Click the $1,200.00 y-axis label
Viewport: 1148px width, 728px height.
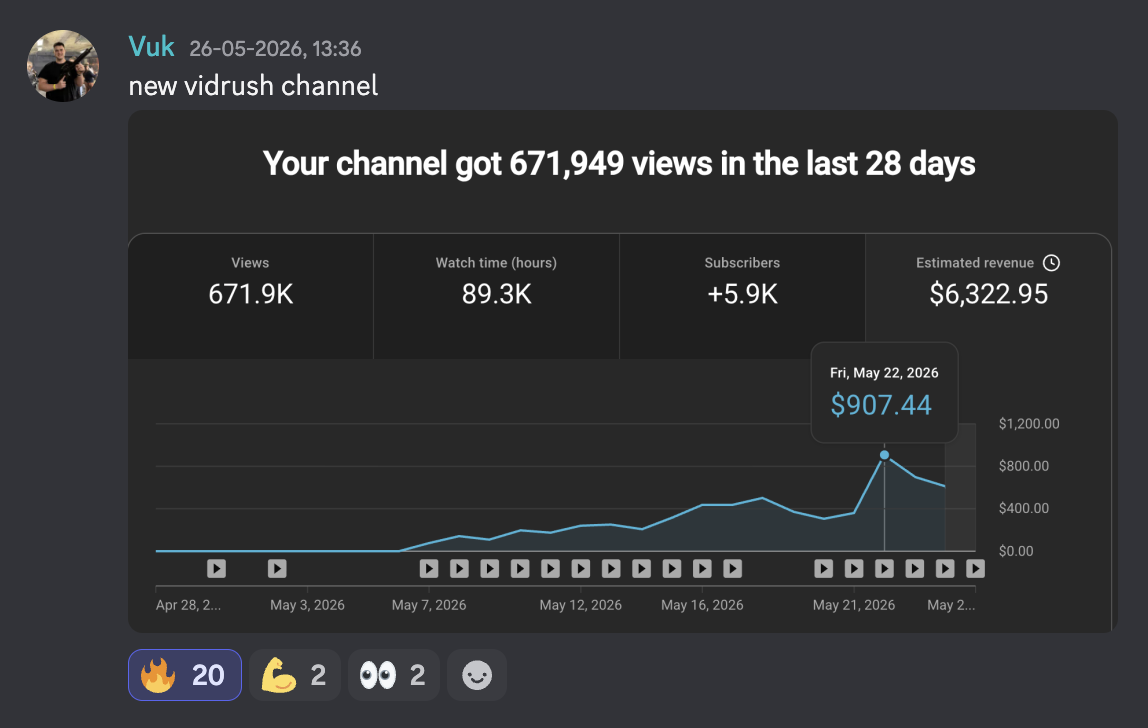[x=1029, y=424]
